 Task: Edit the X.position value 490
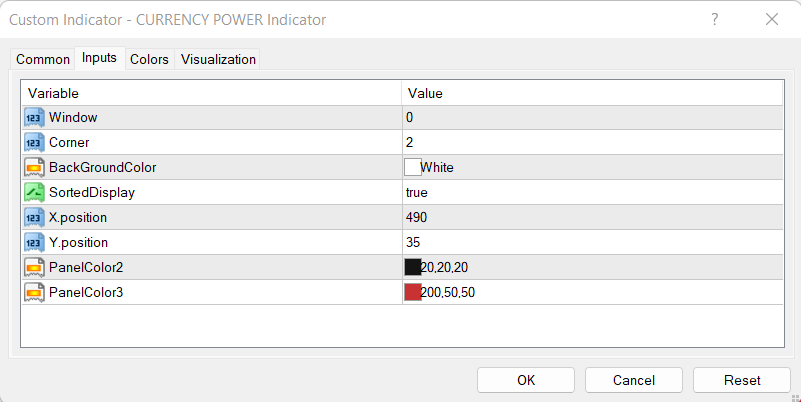[x=417, y=217]
